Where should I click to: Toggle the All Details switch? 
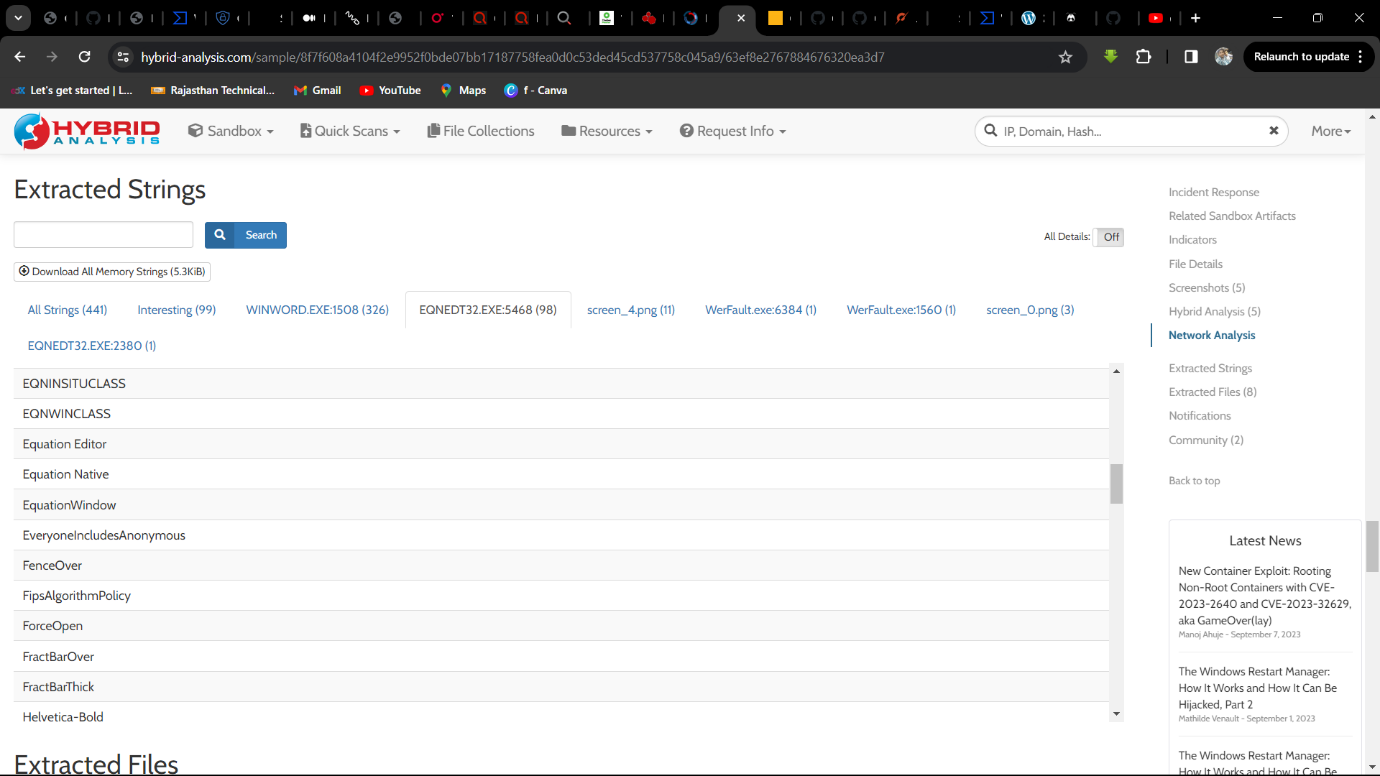coord(1109,237)
